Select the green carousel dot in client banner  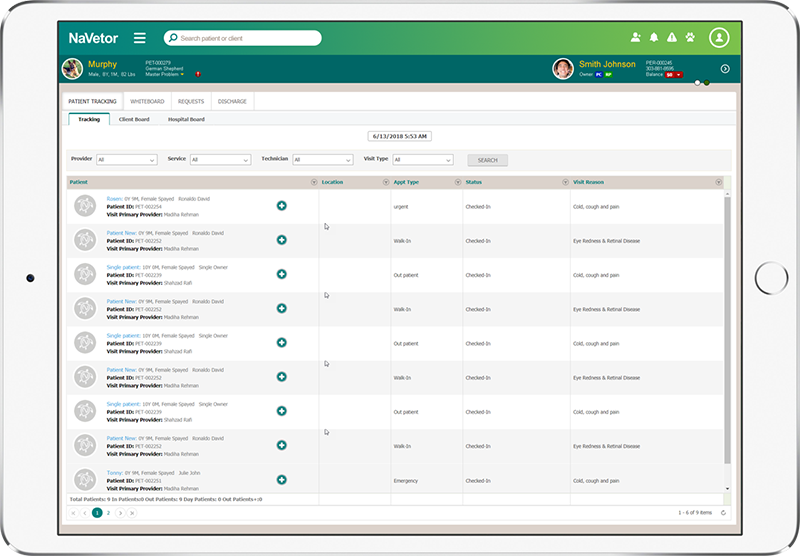(x=707, y=83)
